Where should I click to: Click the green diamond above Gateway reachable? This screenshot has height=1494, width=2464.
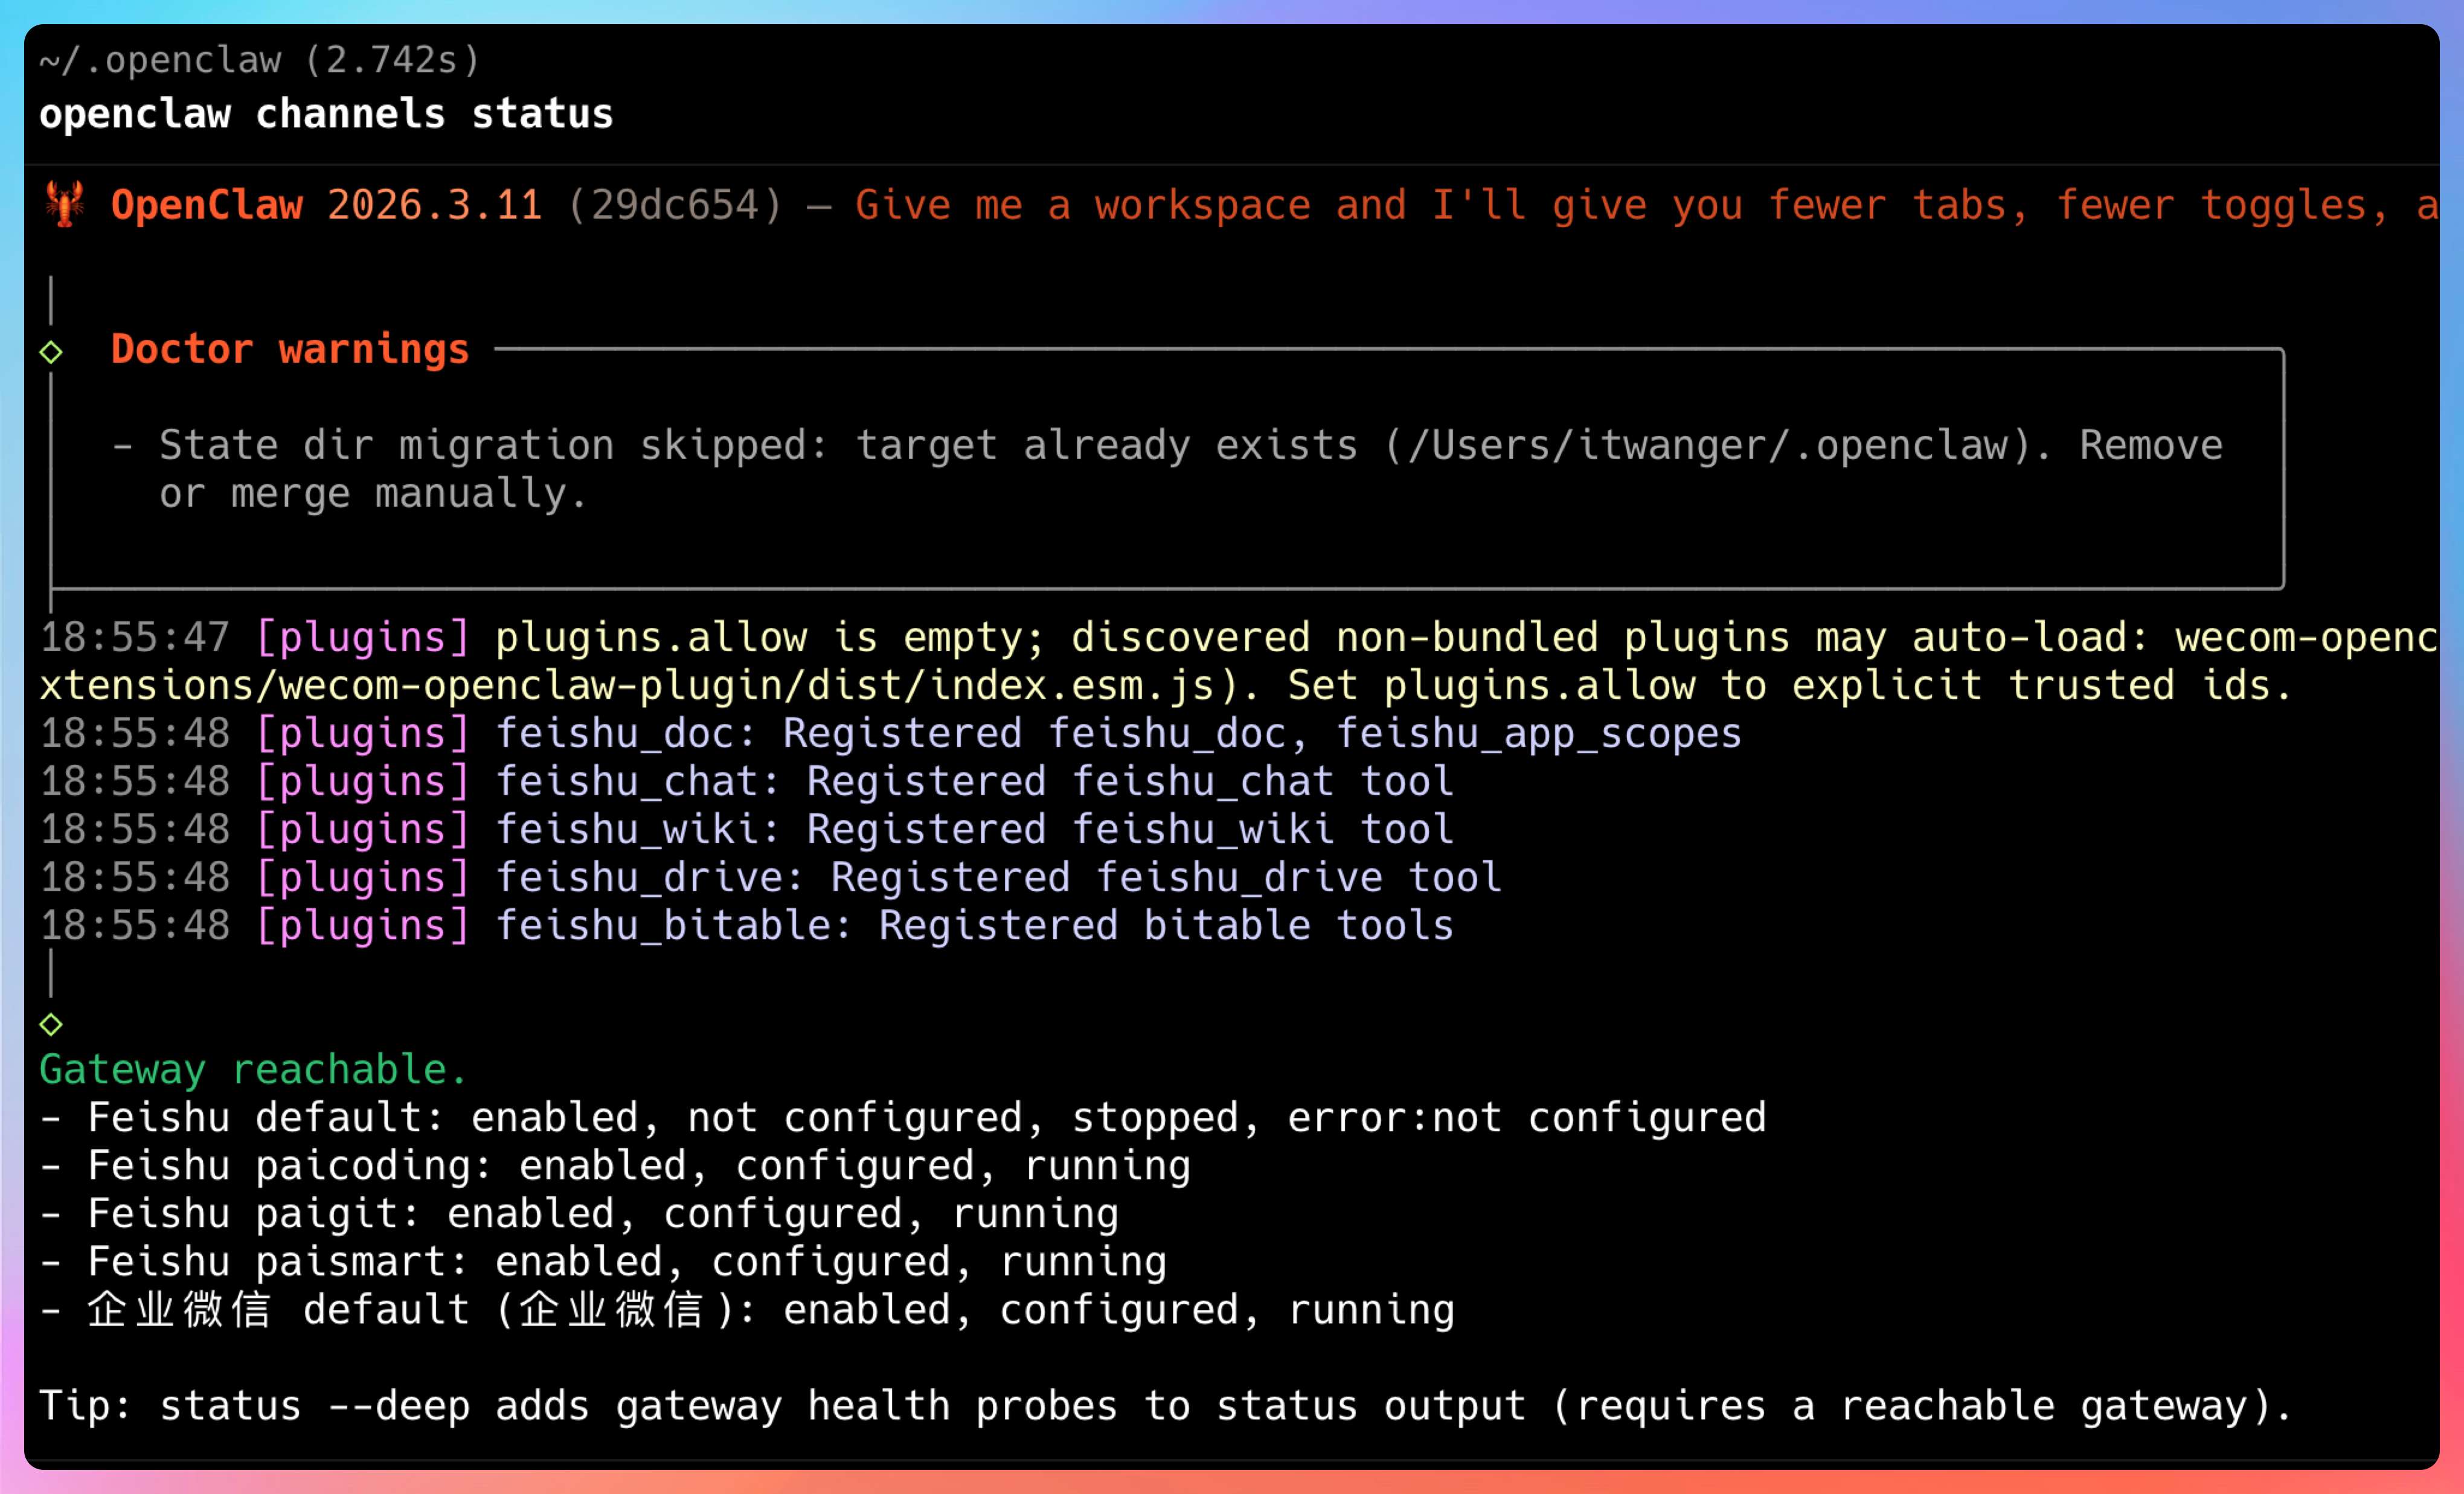coord(51,1024)
